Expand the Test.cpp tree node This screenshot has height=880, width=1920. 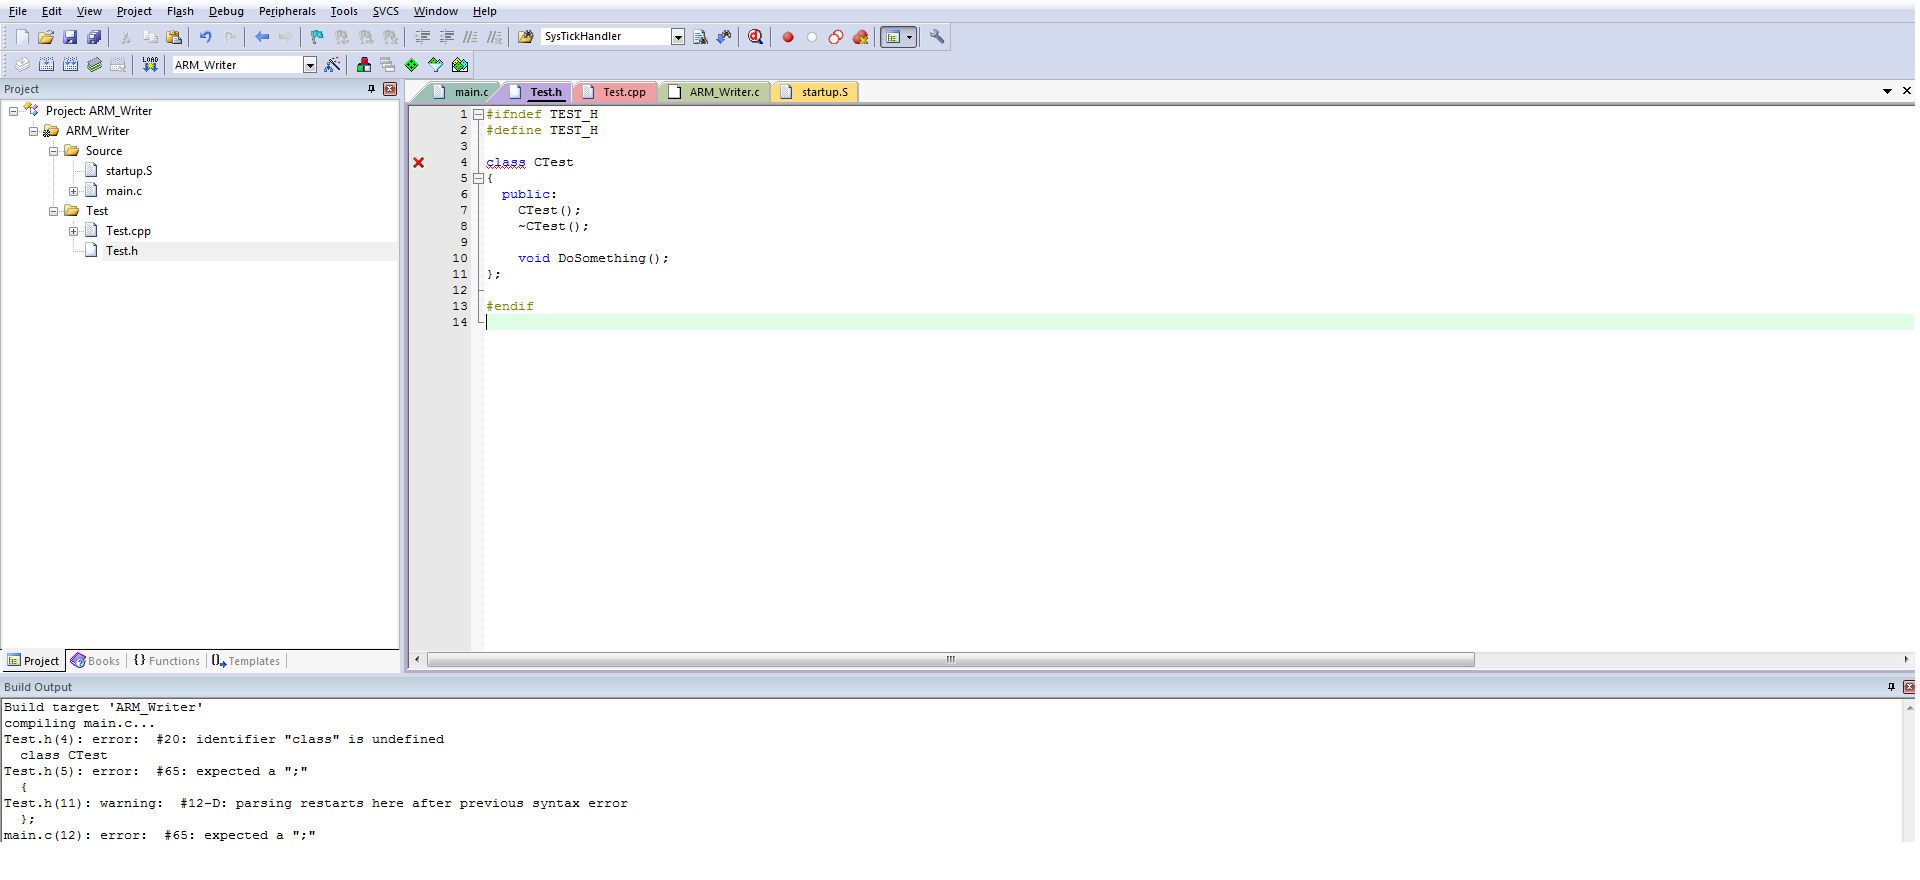point(73,231)
